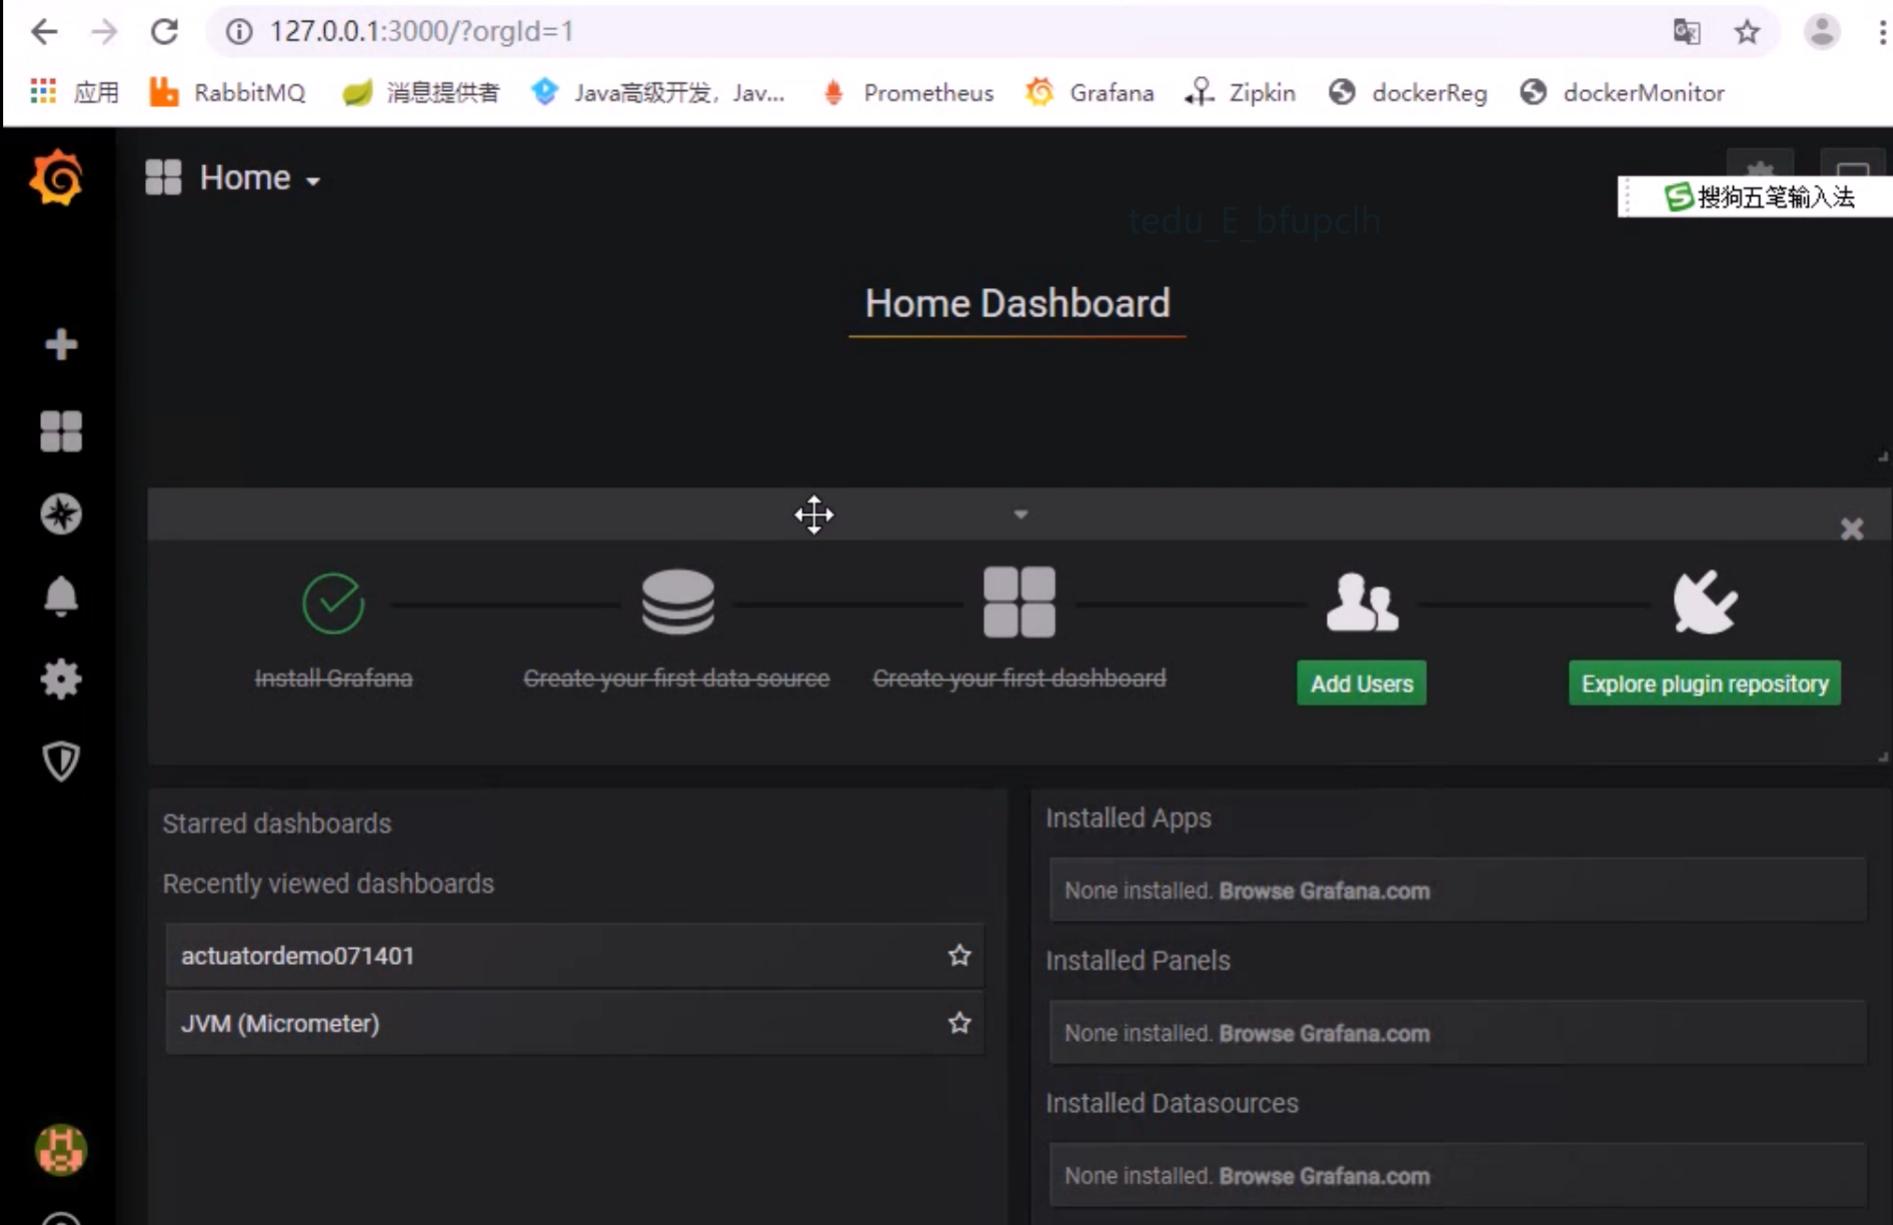Image resolution: width=1893 pixels, height=1225 pixels.
Task: Open the Grafana bookmark
Action: coord(1089,92)
